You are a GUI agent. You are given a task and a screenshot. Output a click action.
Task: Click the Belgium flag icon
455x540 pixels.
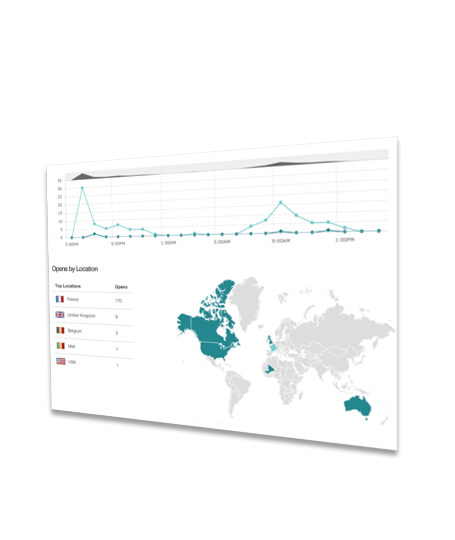pyautogui.click(x=60, y=330)
